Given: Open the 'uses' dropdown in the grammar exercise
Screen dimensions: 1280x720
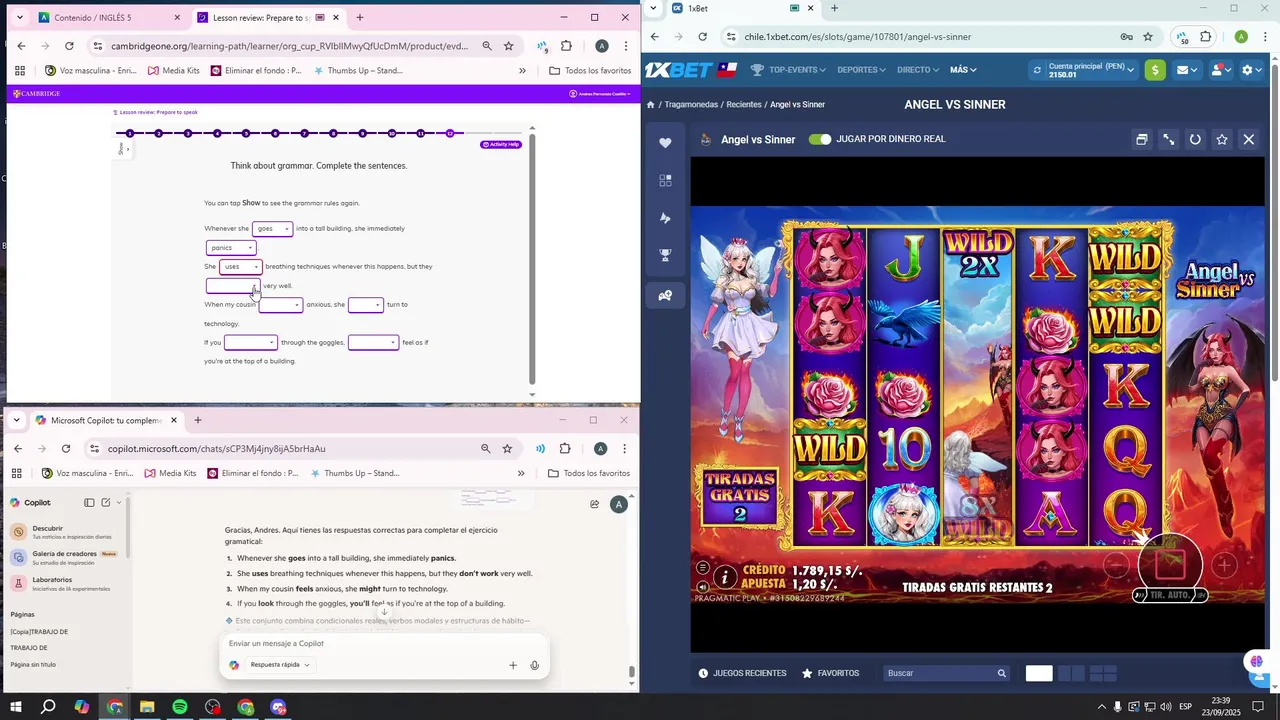Looking at the screenshot, I should pyautogui.click(x=241, y=267).
